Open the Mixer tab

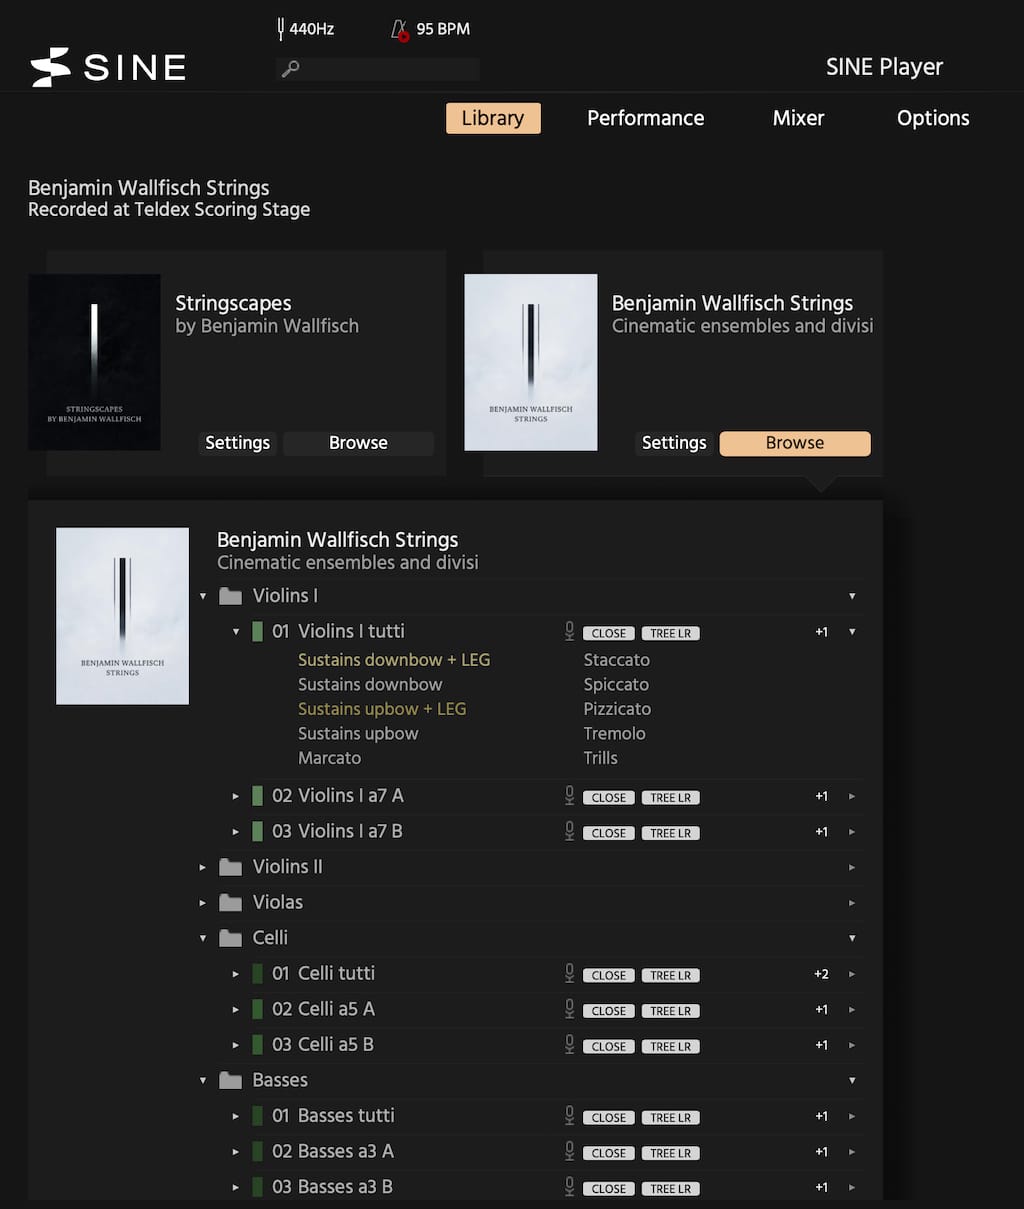(798, 118)
